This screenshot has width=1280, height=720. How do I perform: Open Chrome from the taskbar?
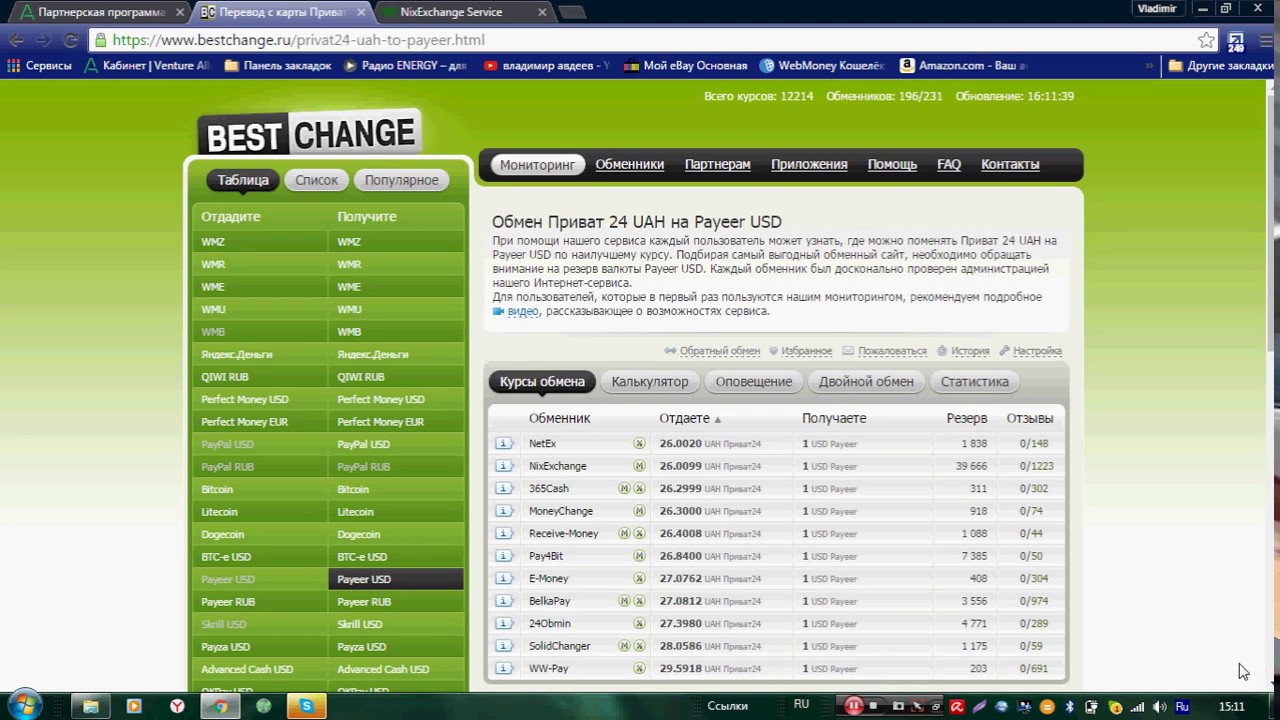pyautogui.click(x=220, y=706)
